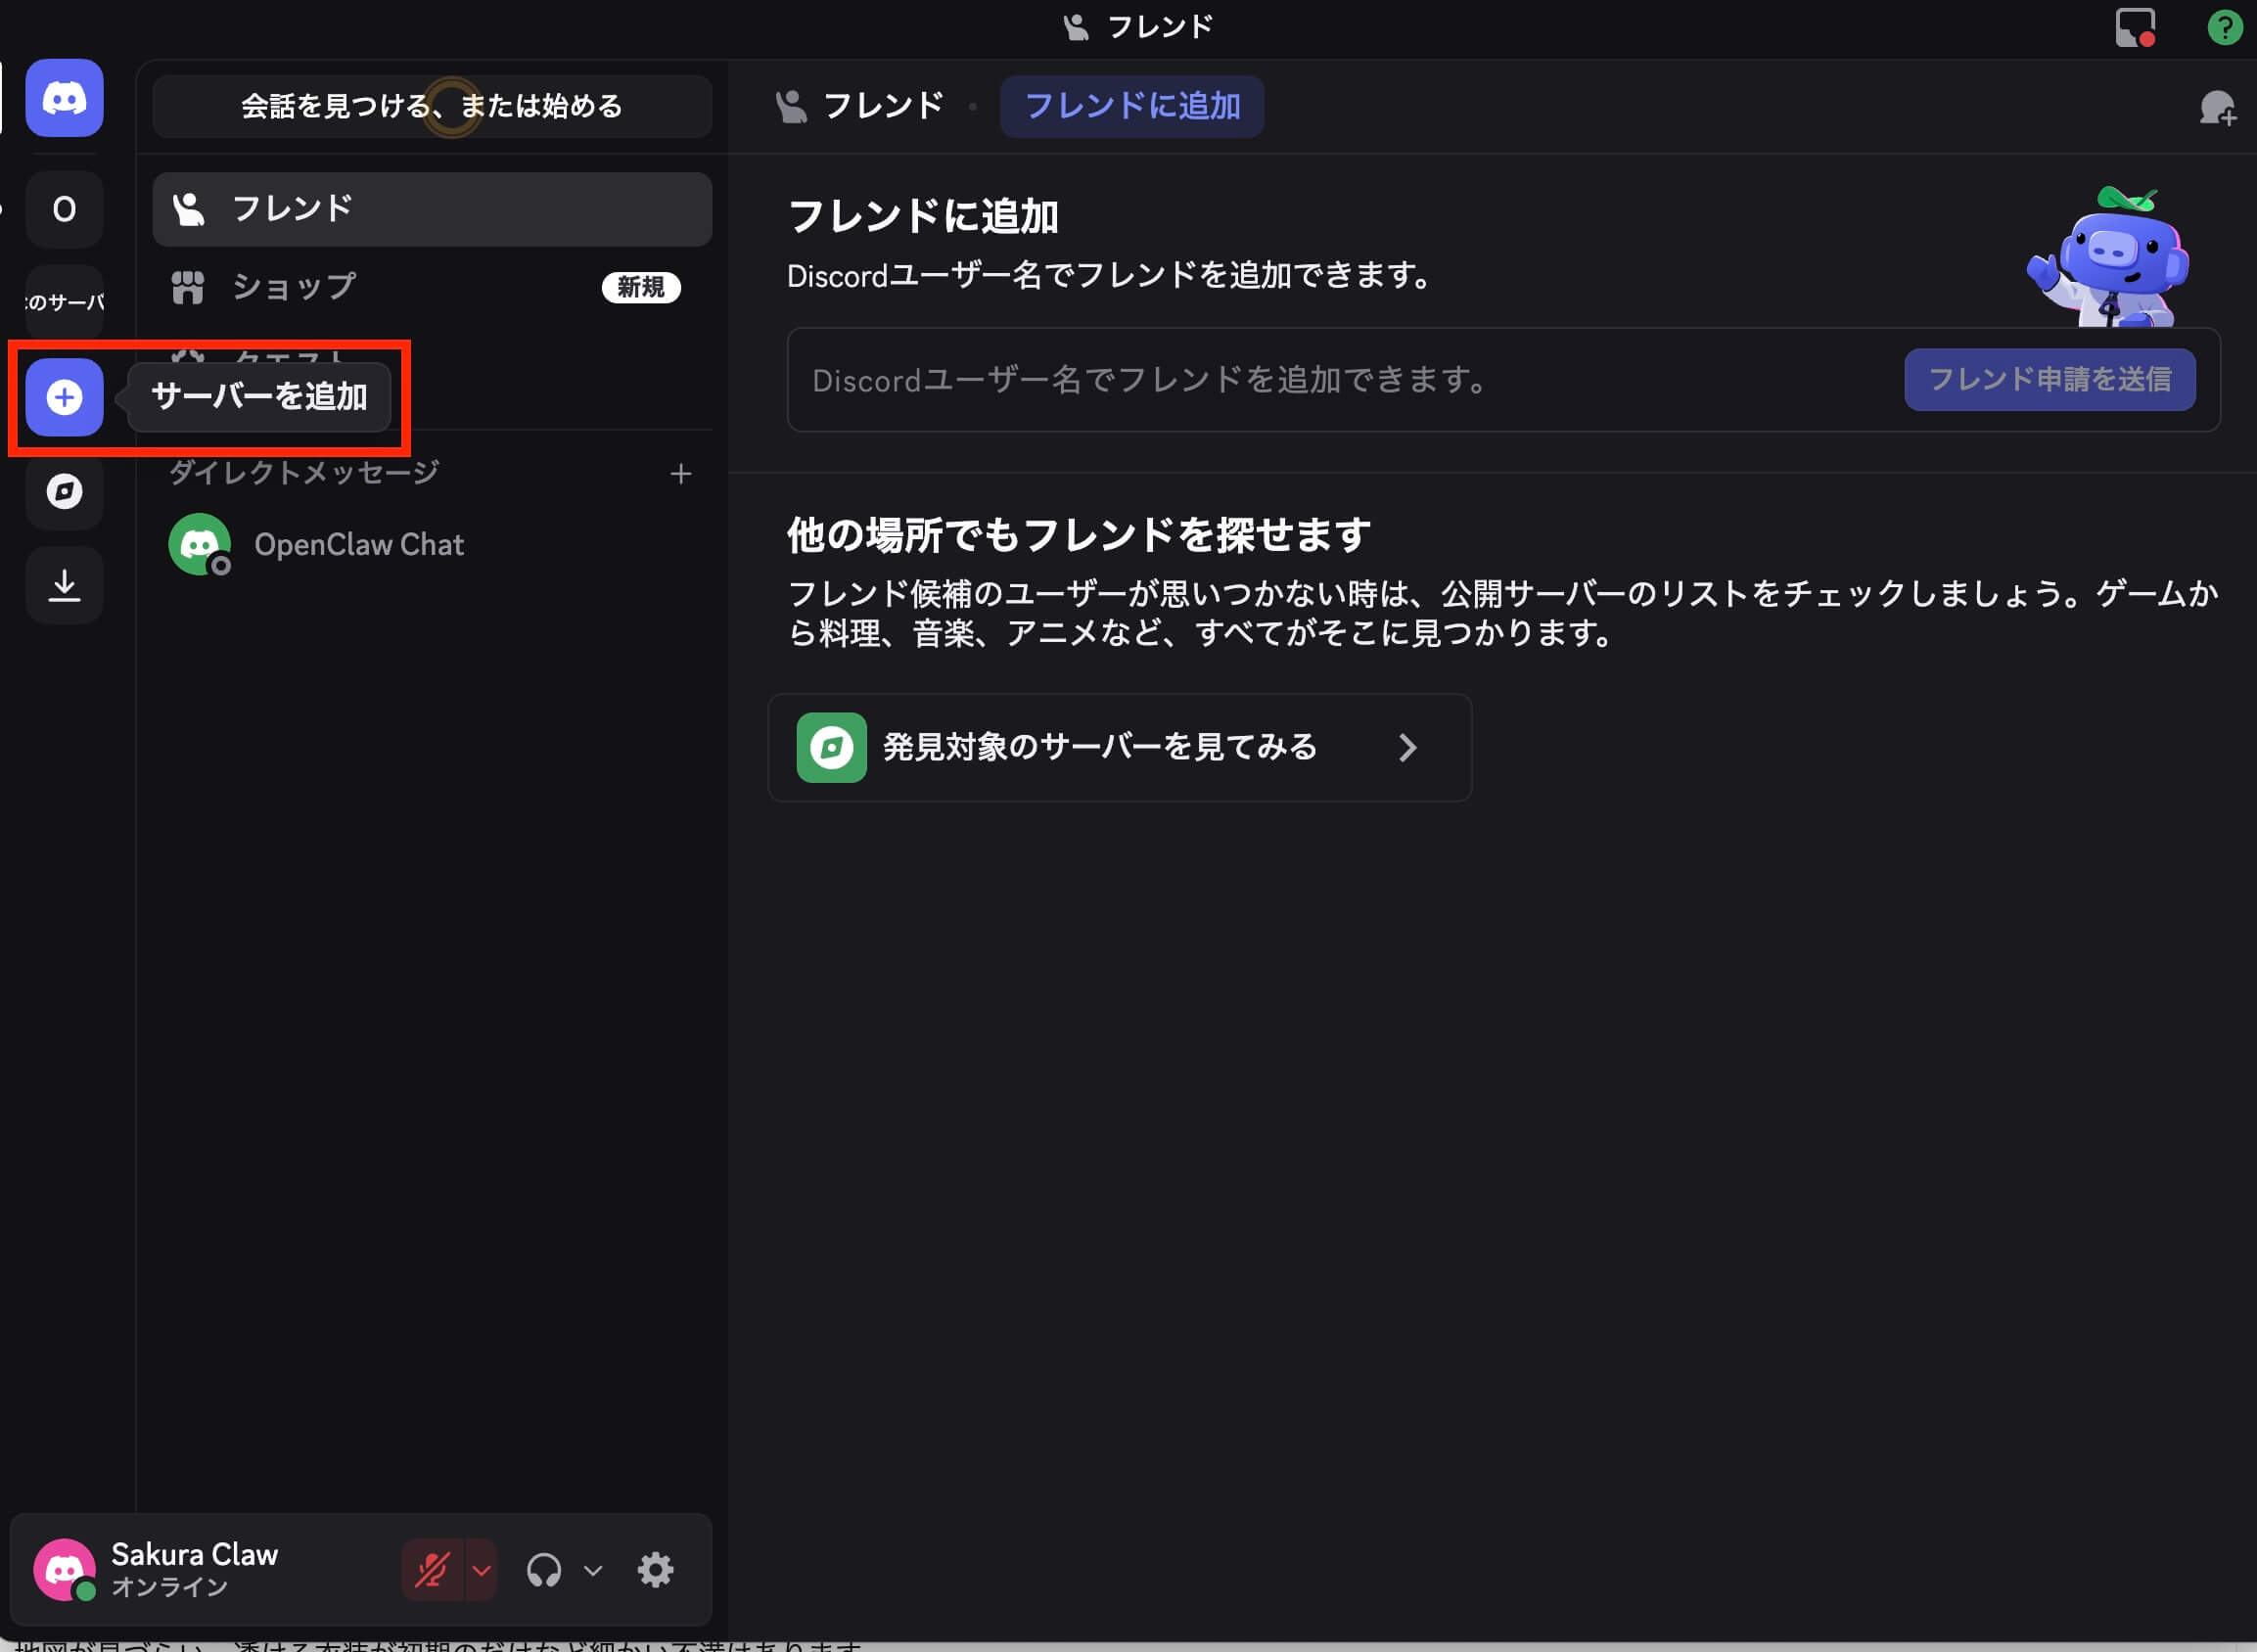The width and height of the screenshot is (2257, 1652).
Task: Open the inbox icon in title bar
Action: coord(2133,27)
